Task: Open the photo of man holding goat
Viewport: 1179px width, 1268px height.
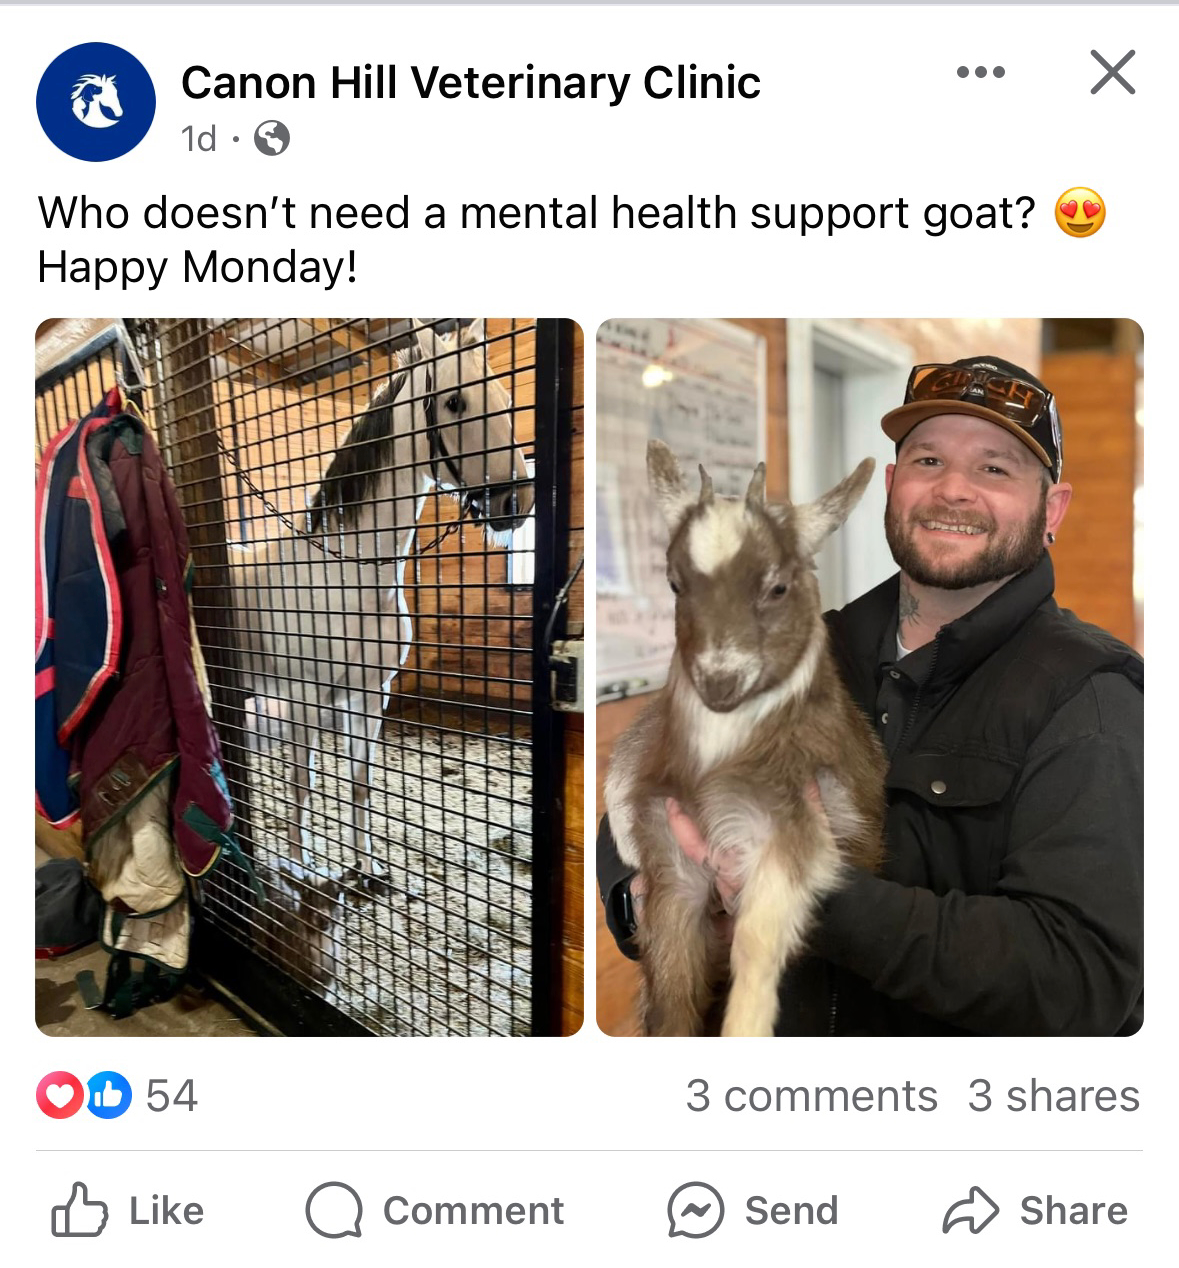Action: pos(870,677)
